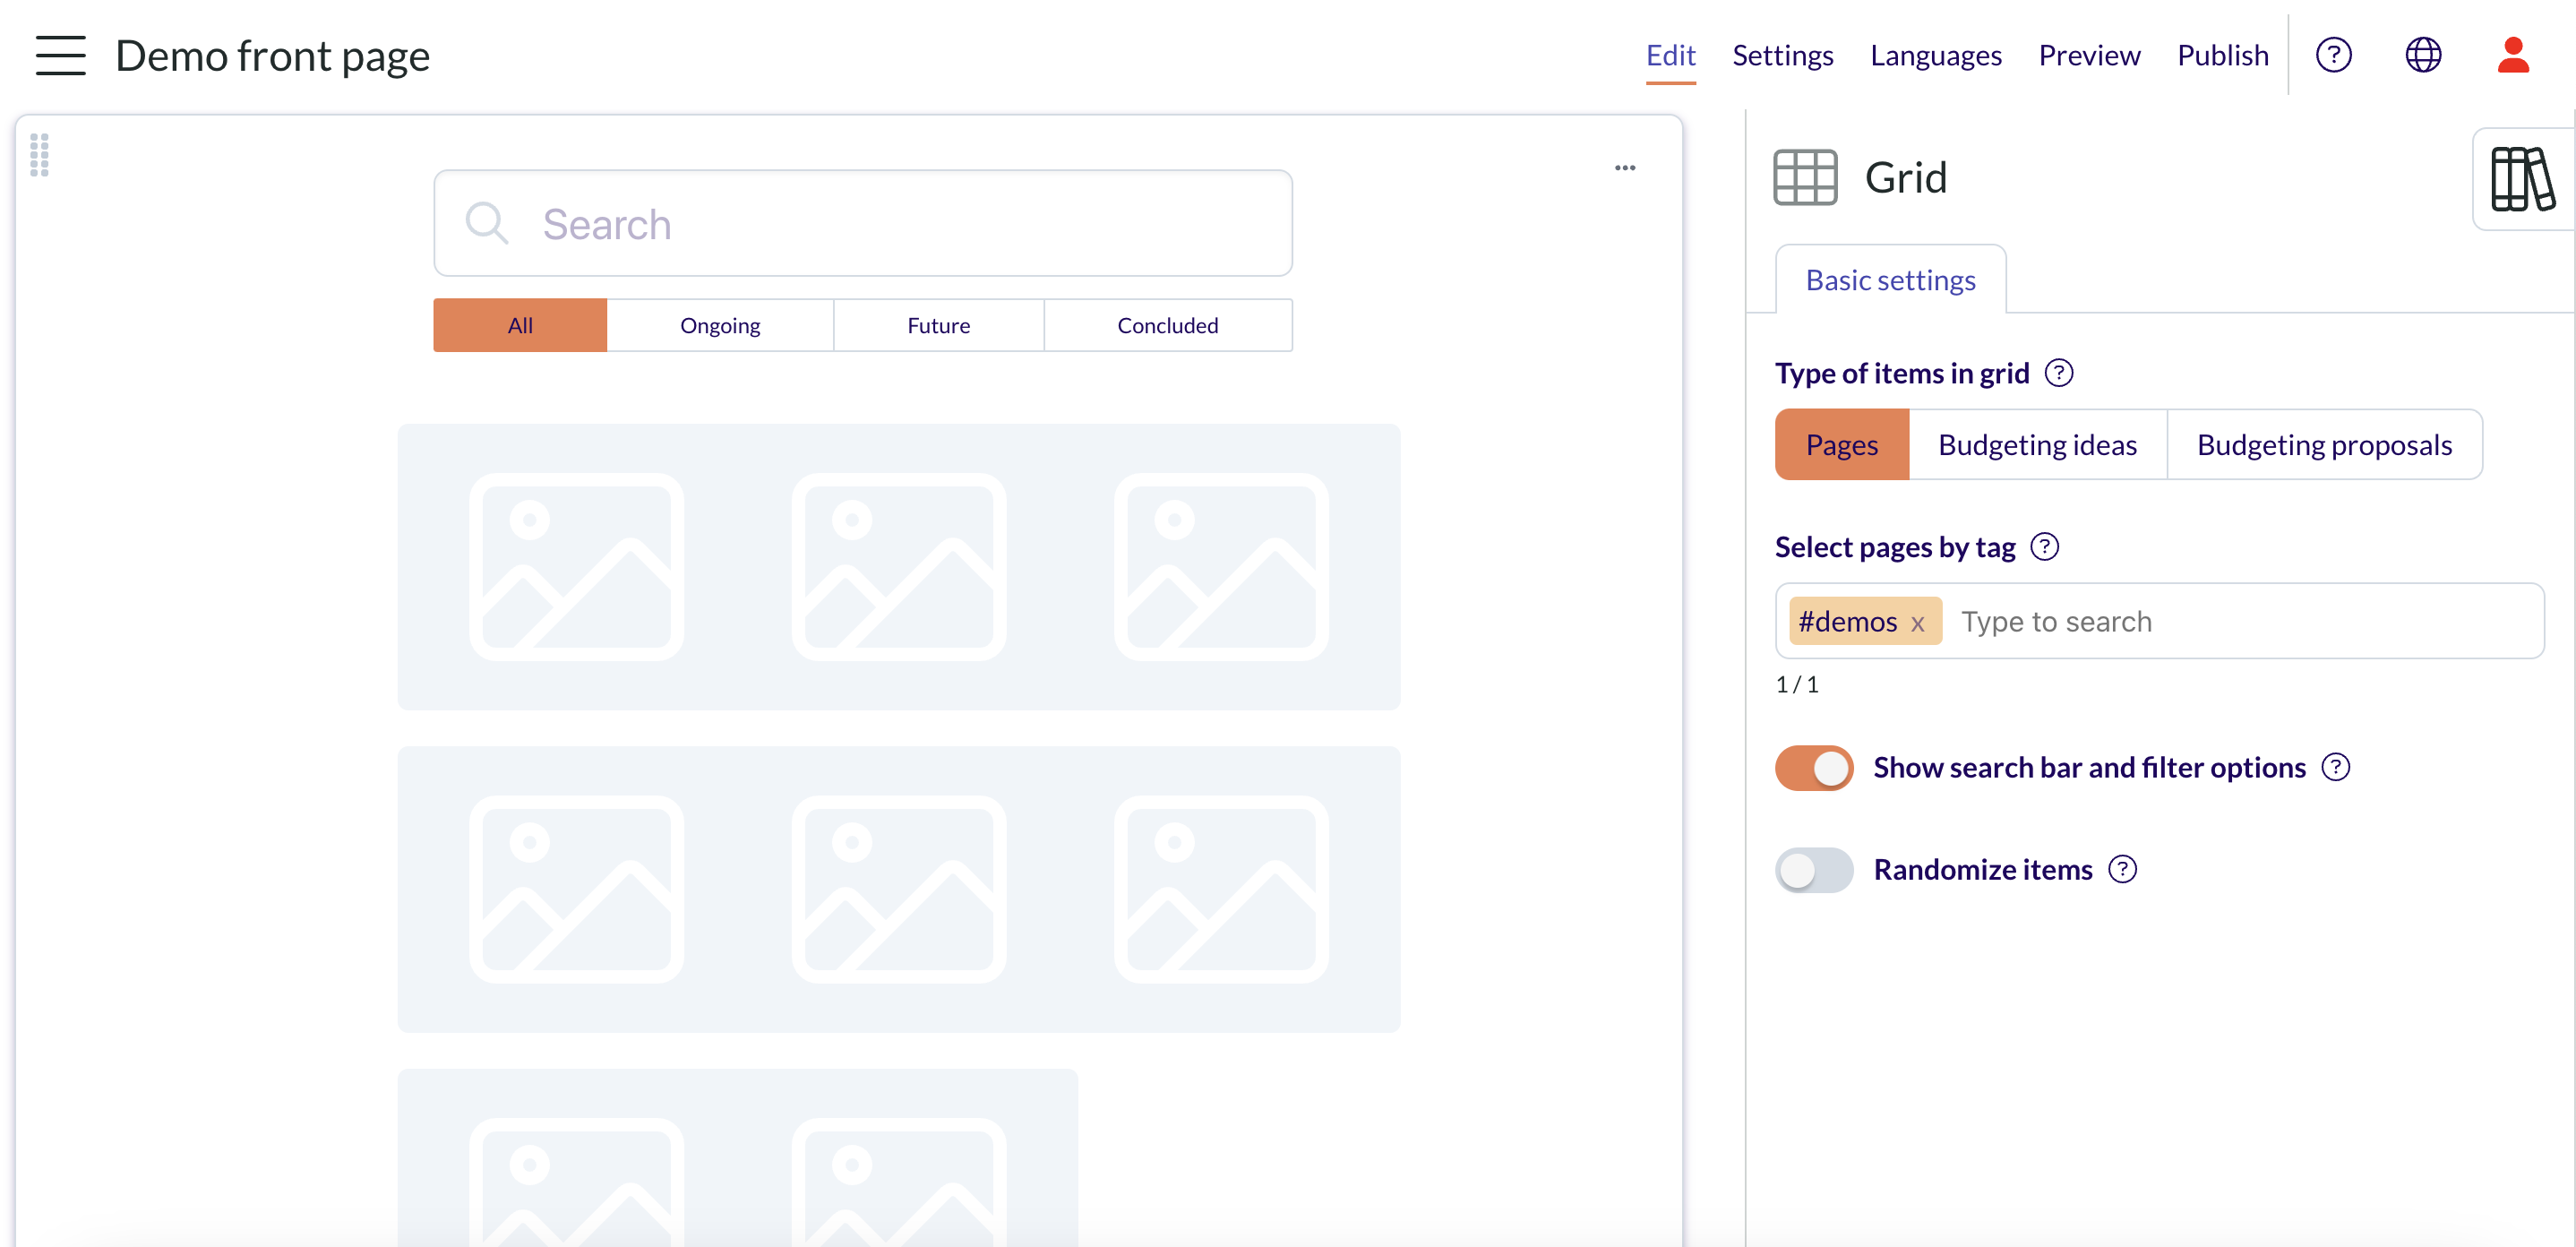Disable Show search bar and filter options
This screenshot has width=2576, height=1247.
coord(1814,768)
